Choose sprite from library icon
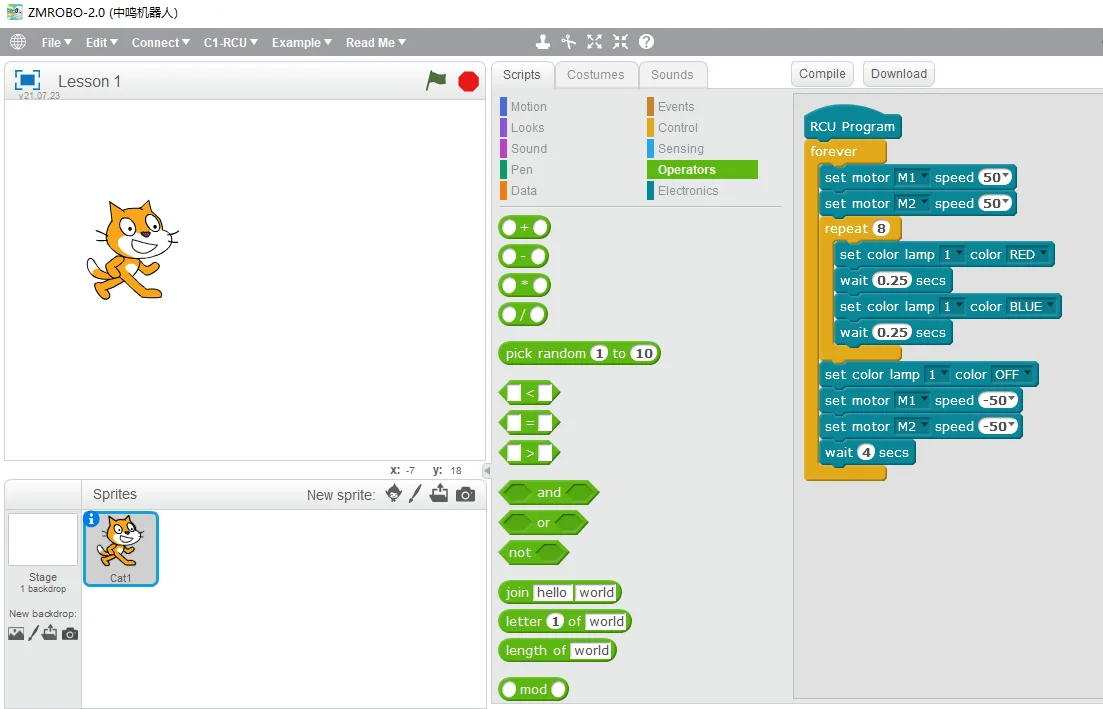This screenshot has width=1103, height=709. pyautogui.click(x=394, y=494)
